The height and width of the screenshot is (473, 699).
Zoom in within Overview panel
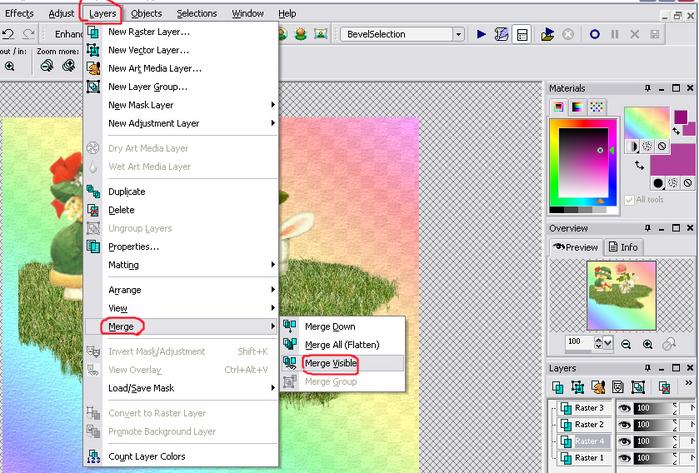coord(648,344)
